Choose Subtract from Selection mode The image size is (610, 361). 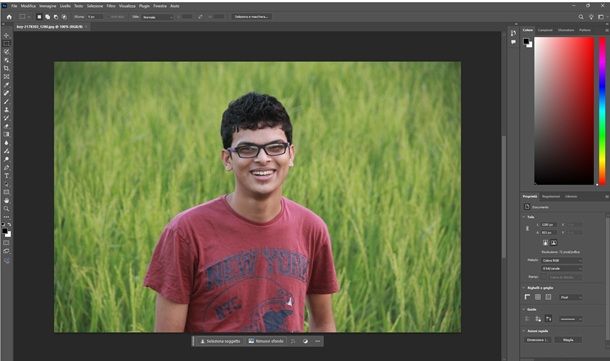tap(56, 17)
